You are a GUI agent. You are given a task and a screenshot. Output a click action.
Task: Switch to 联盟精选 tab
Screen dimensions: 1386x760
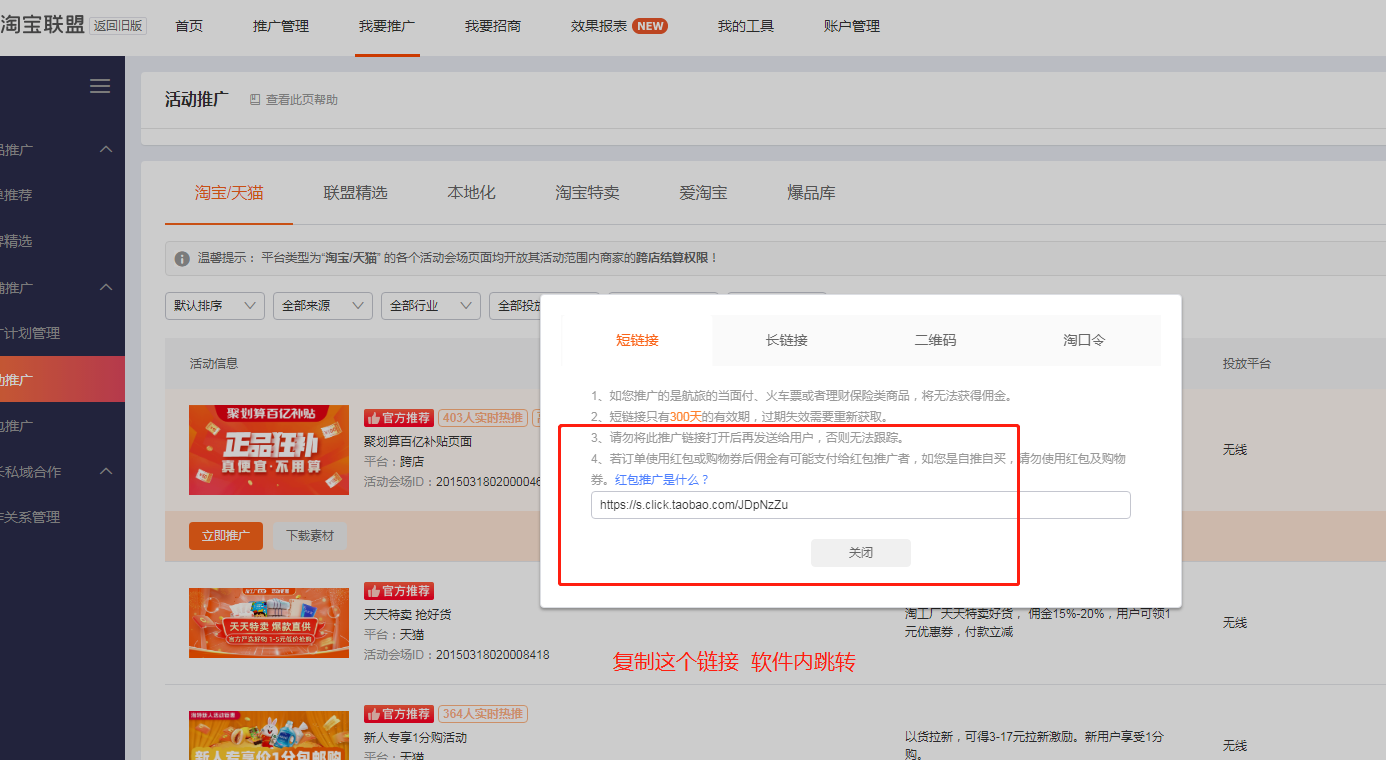(355, 193)
